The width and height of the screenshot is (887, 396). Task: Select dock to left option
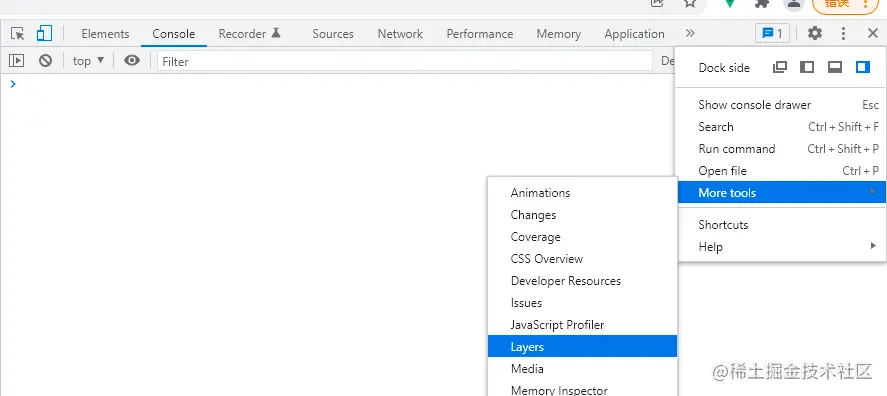coord(807,67)
